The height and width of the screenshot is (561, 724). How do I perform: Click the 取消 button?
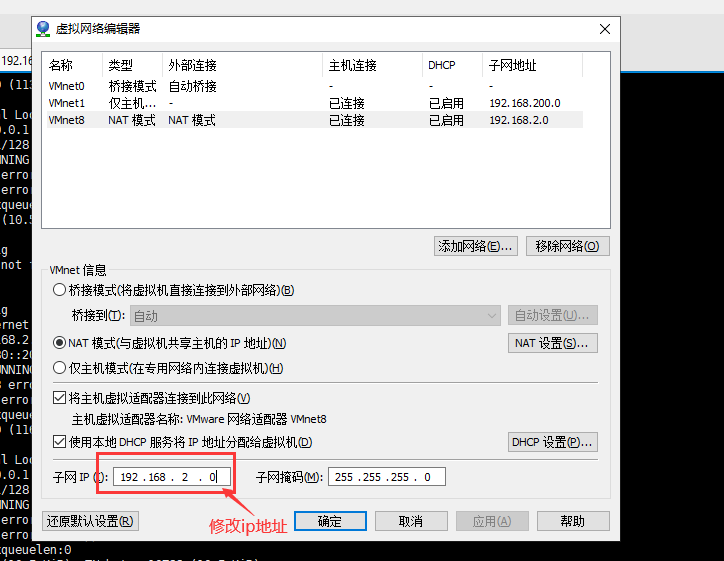[411, 521]
